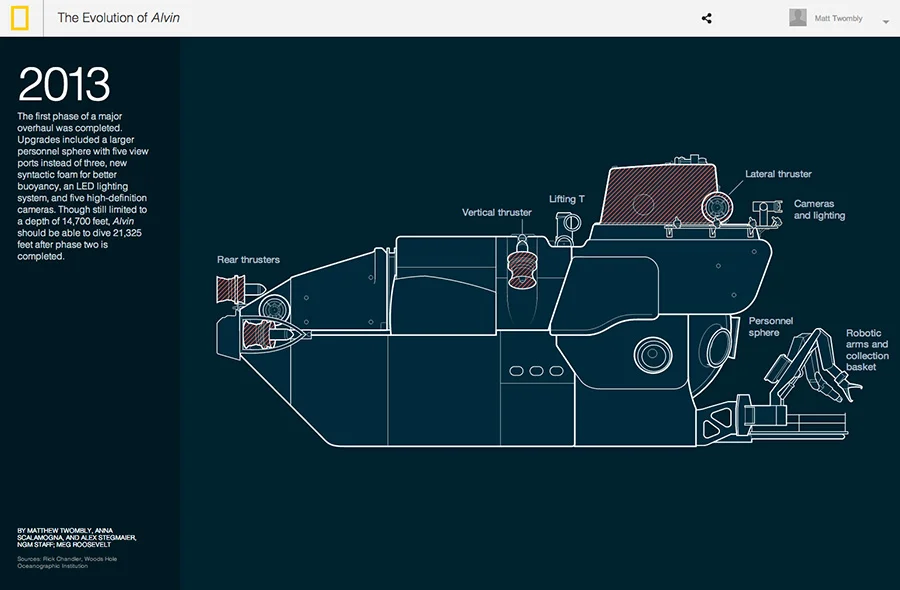Click Matt Twombly's profile avatar

pyautogui.click(x=798, y=18)
